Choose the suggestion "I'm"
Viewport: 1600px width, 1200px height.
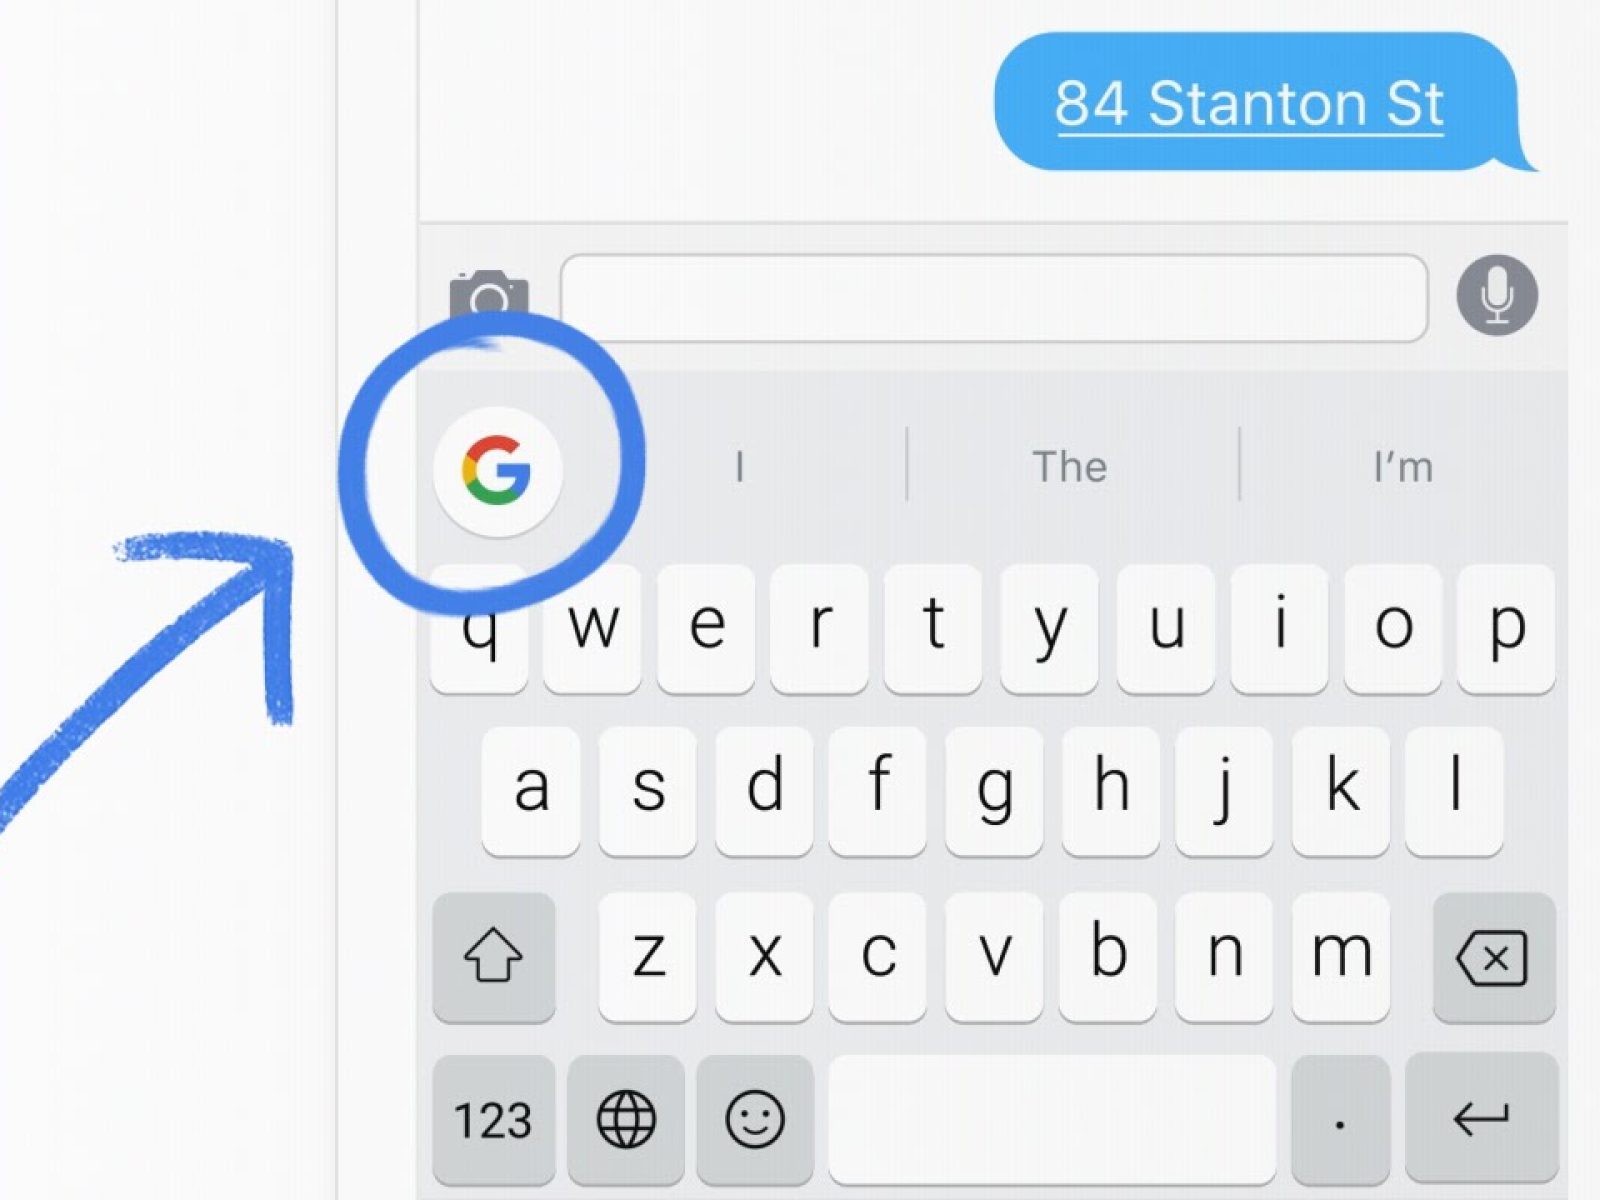point(1403,467)
